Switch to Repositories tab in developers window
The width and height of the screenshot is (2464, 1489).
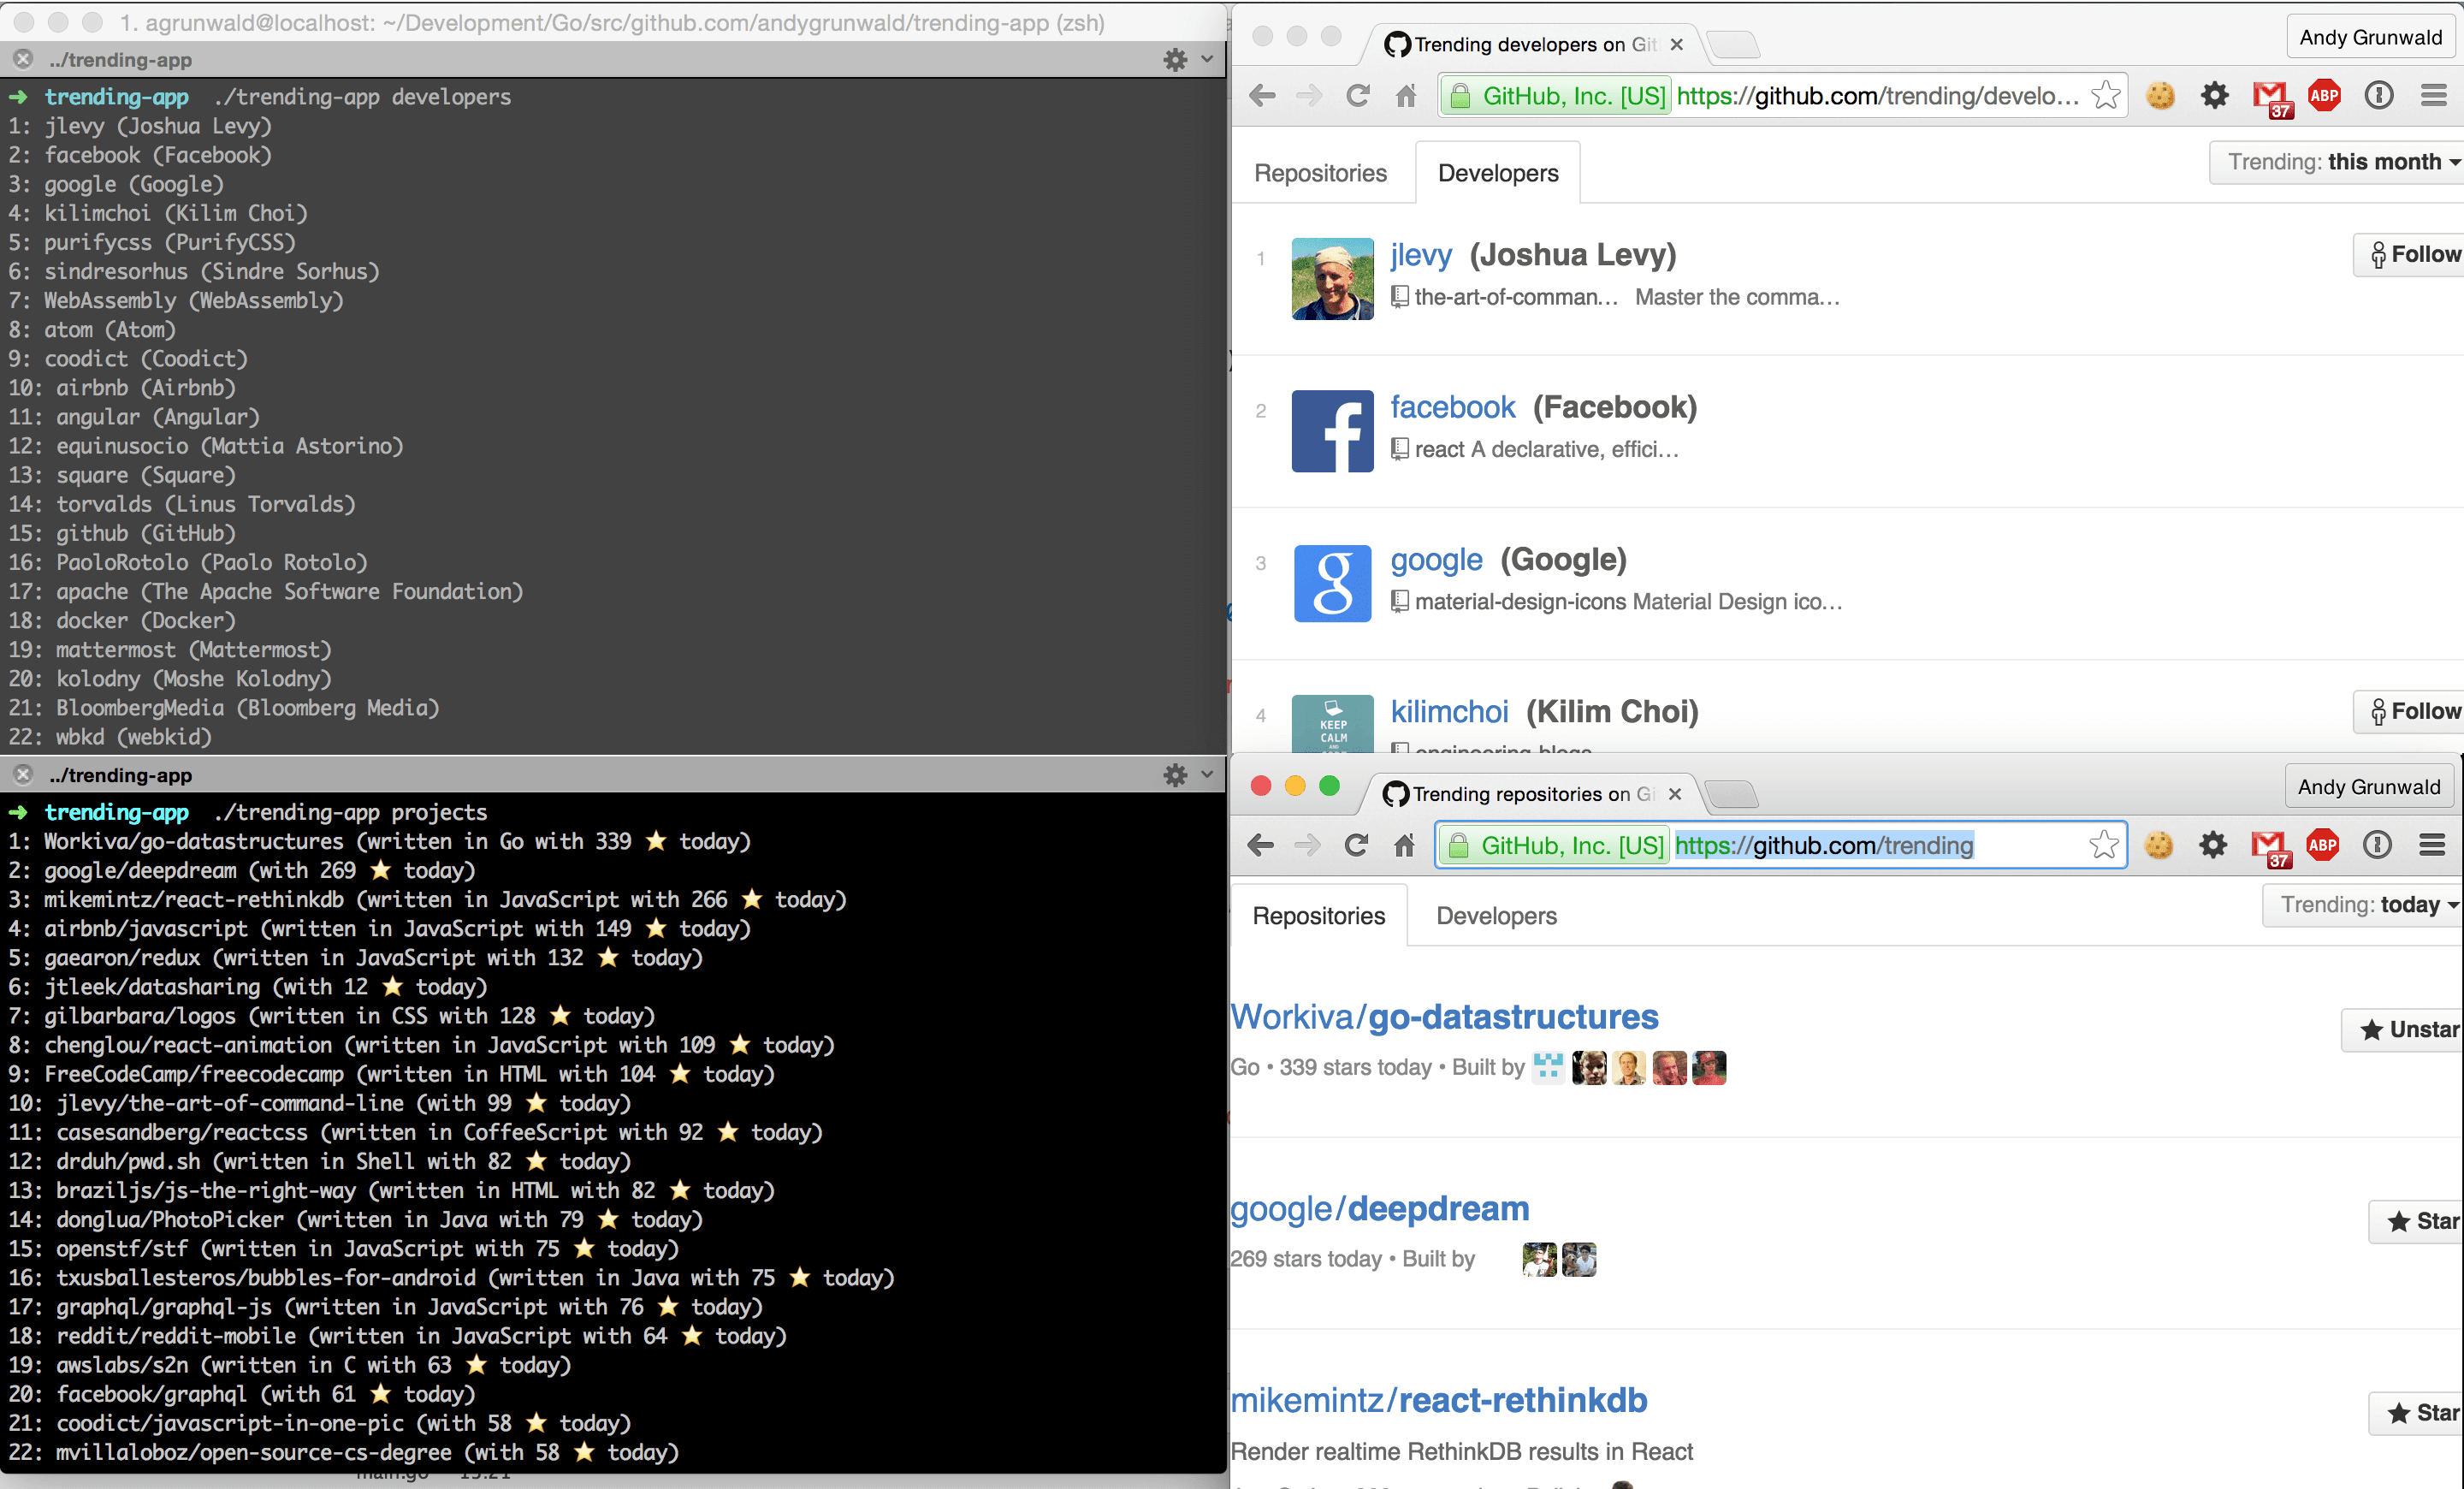[1320, 173]
